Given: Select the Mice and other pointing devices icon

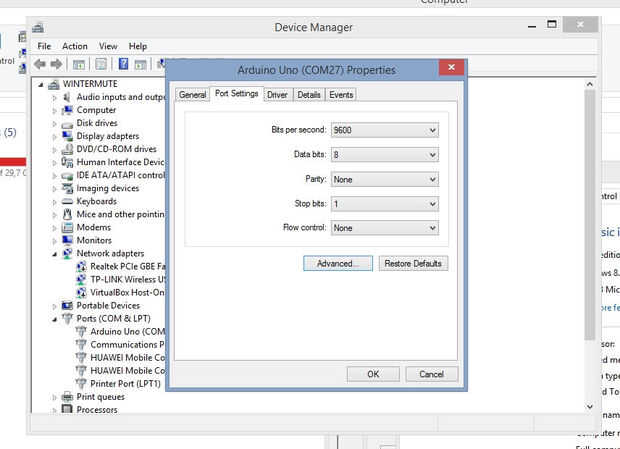Looking at the screenshot, I should click(67, 214).
